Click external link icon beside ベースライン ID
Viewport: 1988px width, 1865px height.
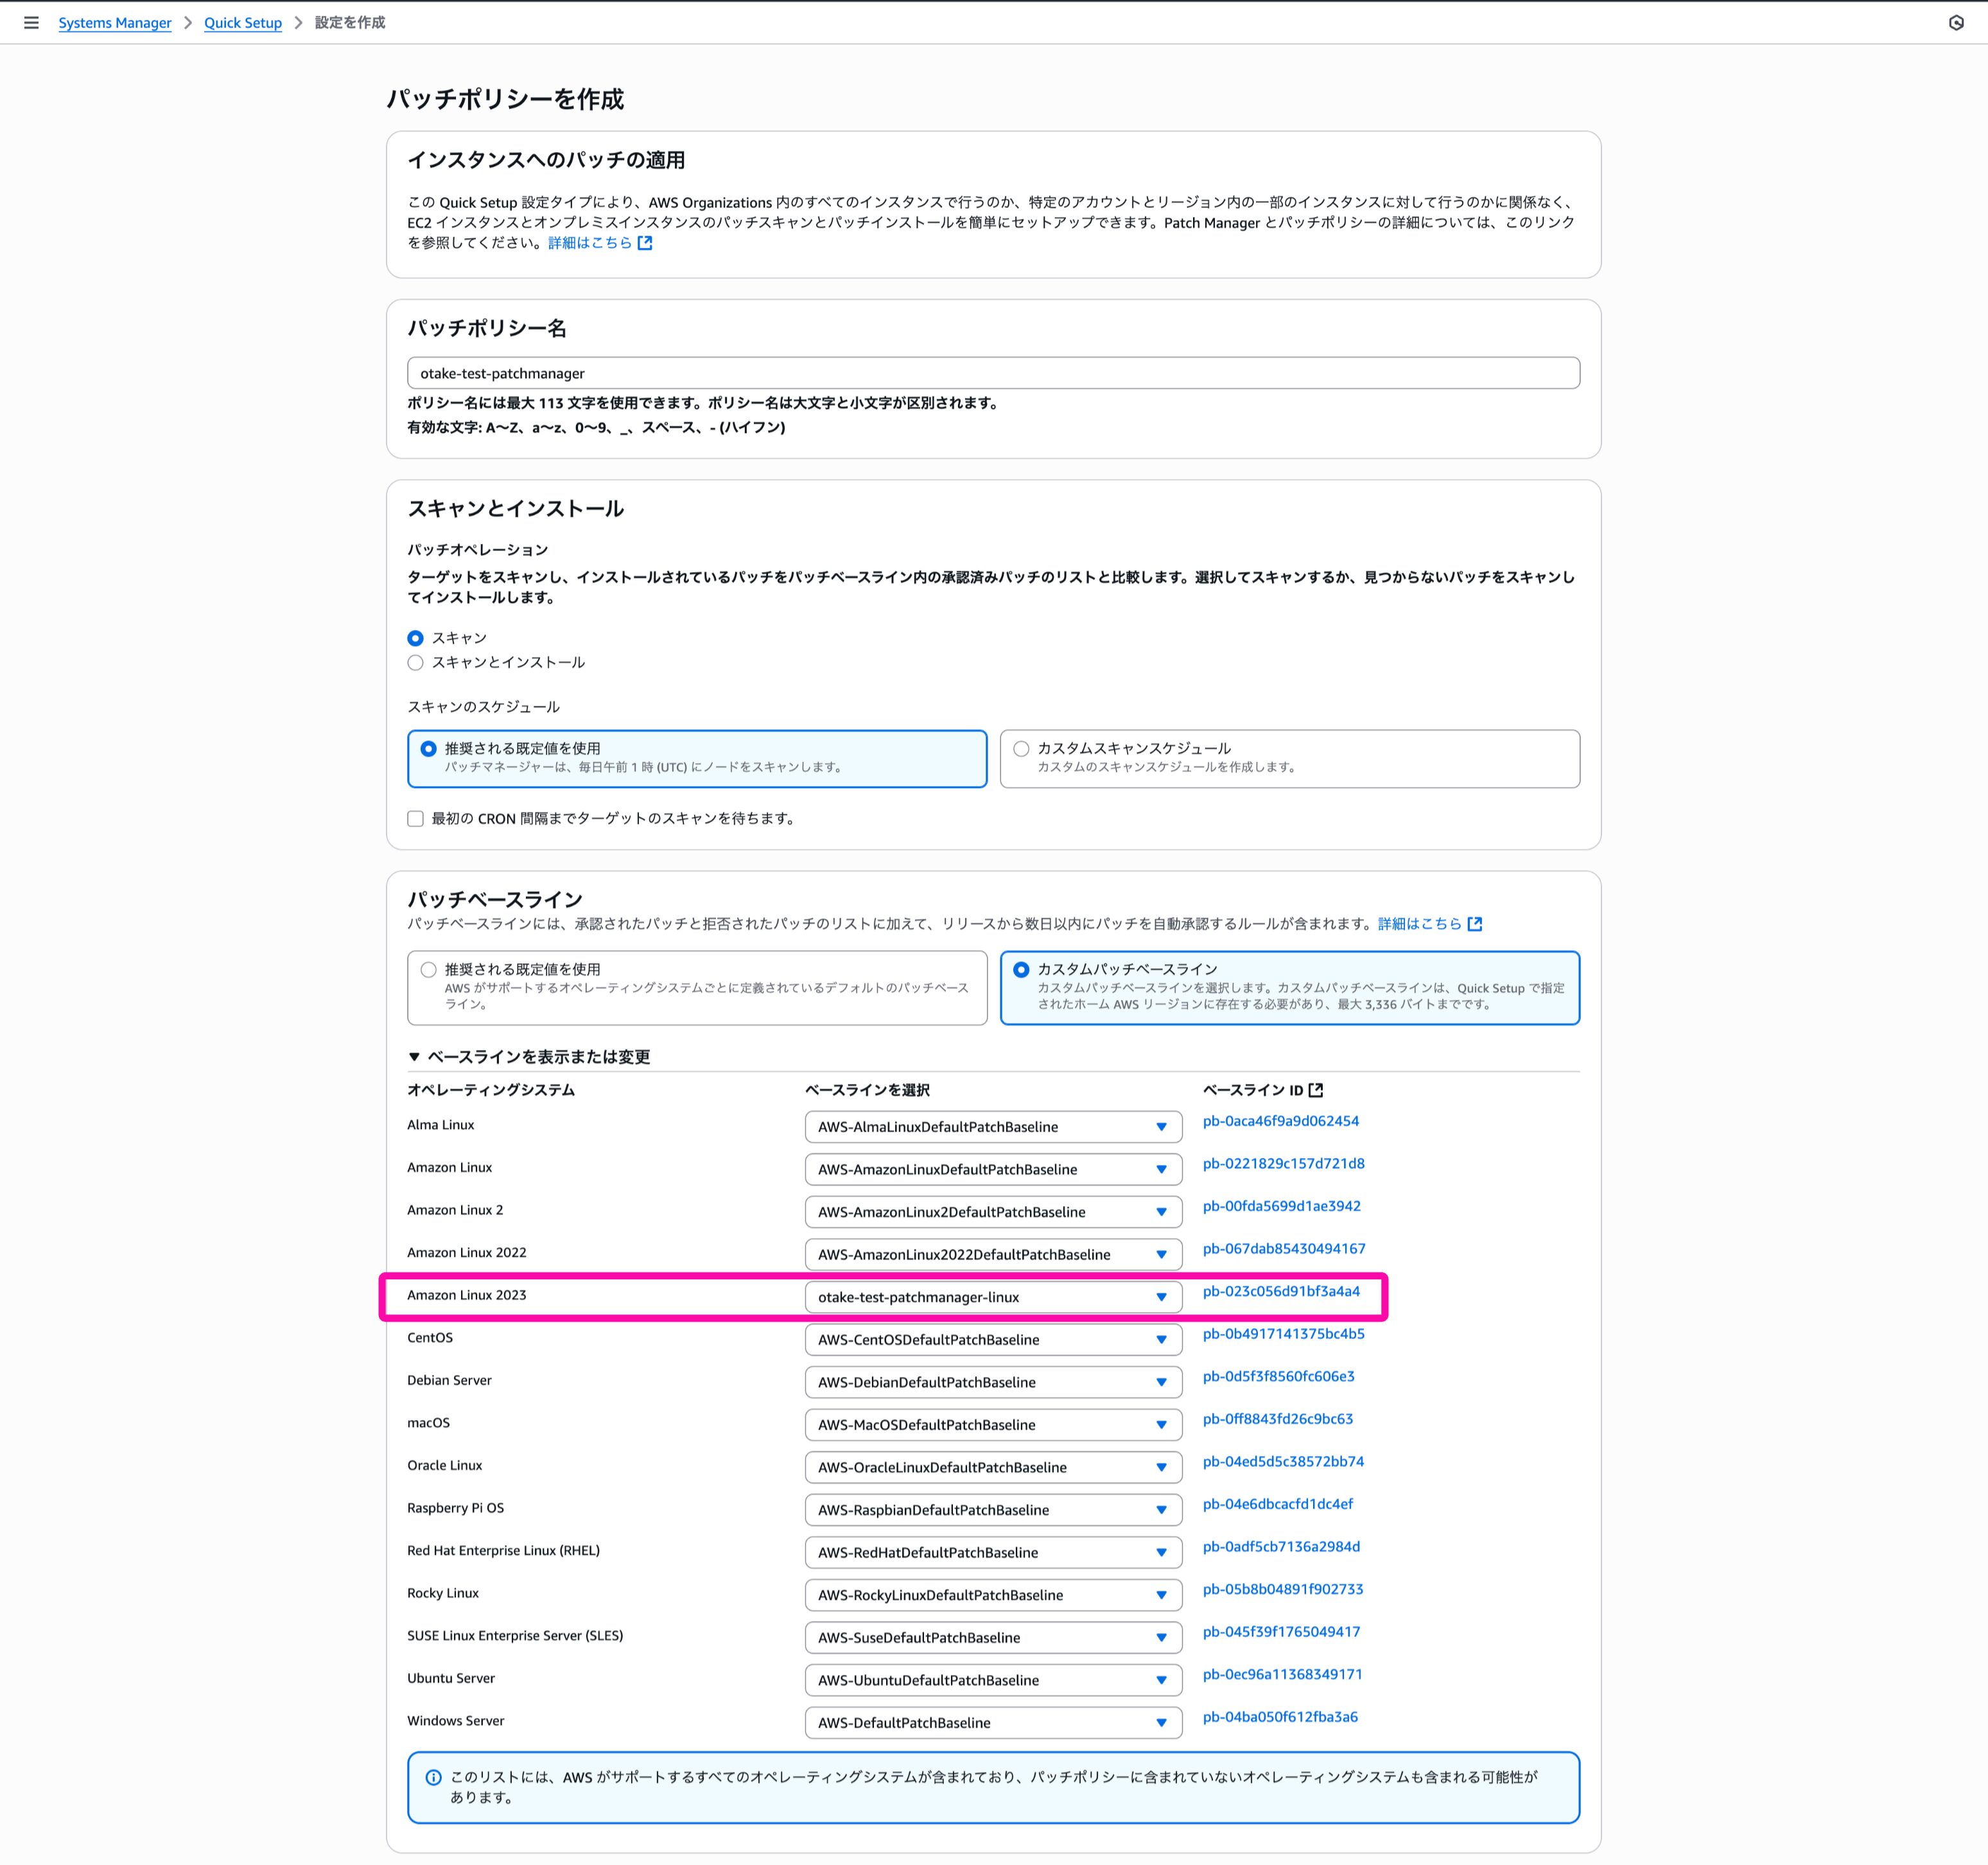(1316, 1090)
